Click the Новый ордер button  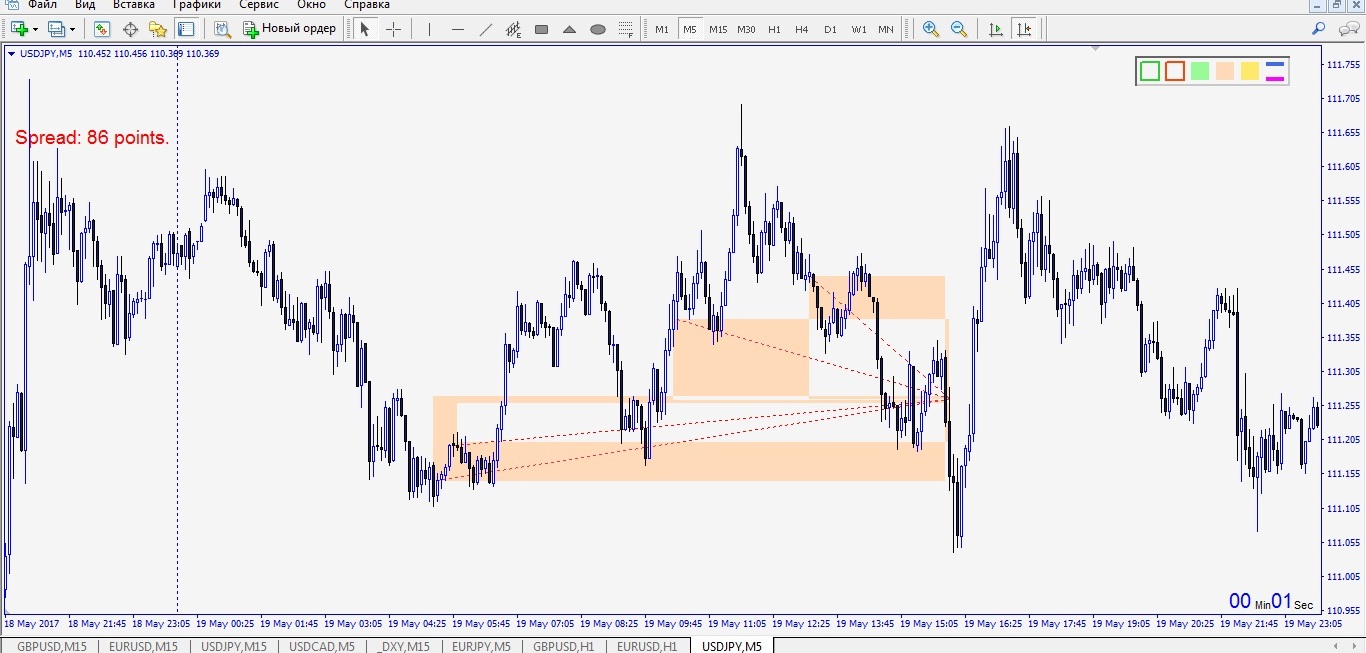point(290,29)
